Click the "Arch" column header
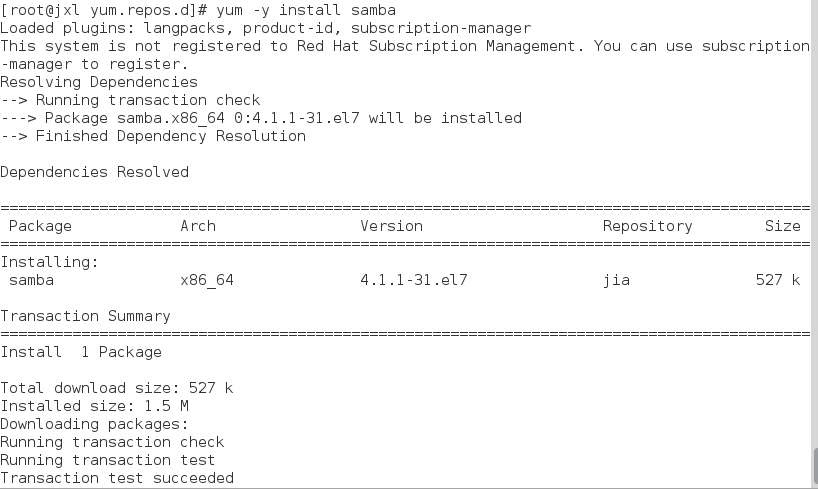818x489 pixels. point(198,226)
